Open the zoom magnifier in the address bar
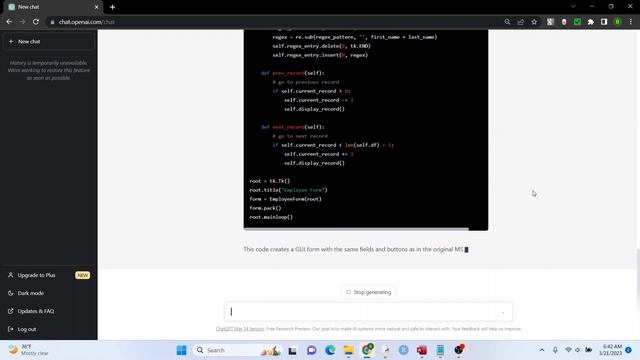 click(507, 22)
